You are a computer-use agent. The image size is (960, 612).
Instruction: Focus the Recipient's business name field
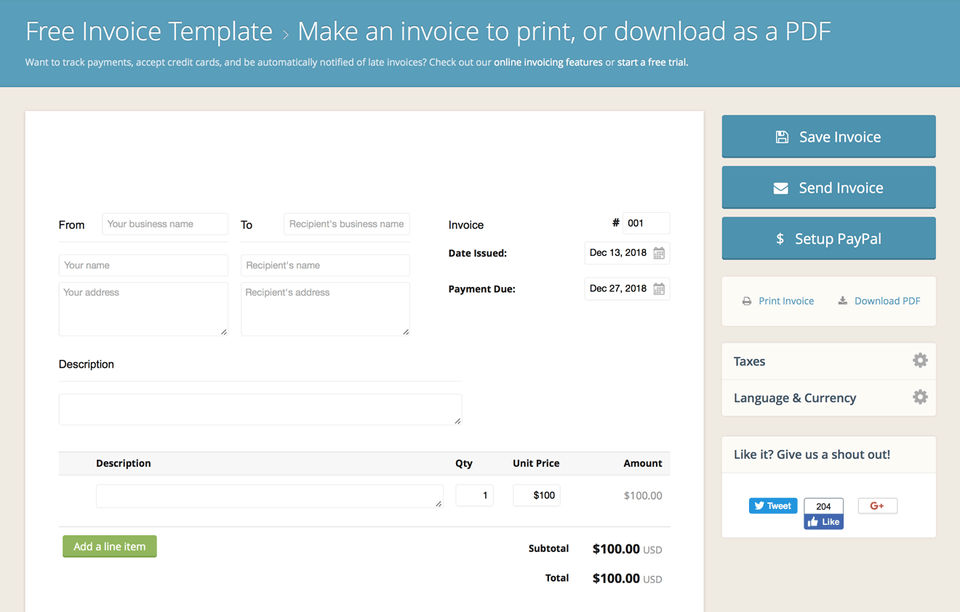(x=347, y=224)
